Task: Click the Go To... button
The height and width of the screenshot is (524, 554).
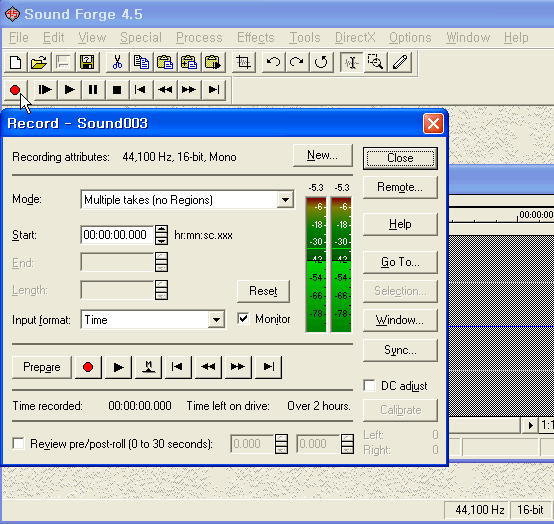Action: point(400,262)
